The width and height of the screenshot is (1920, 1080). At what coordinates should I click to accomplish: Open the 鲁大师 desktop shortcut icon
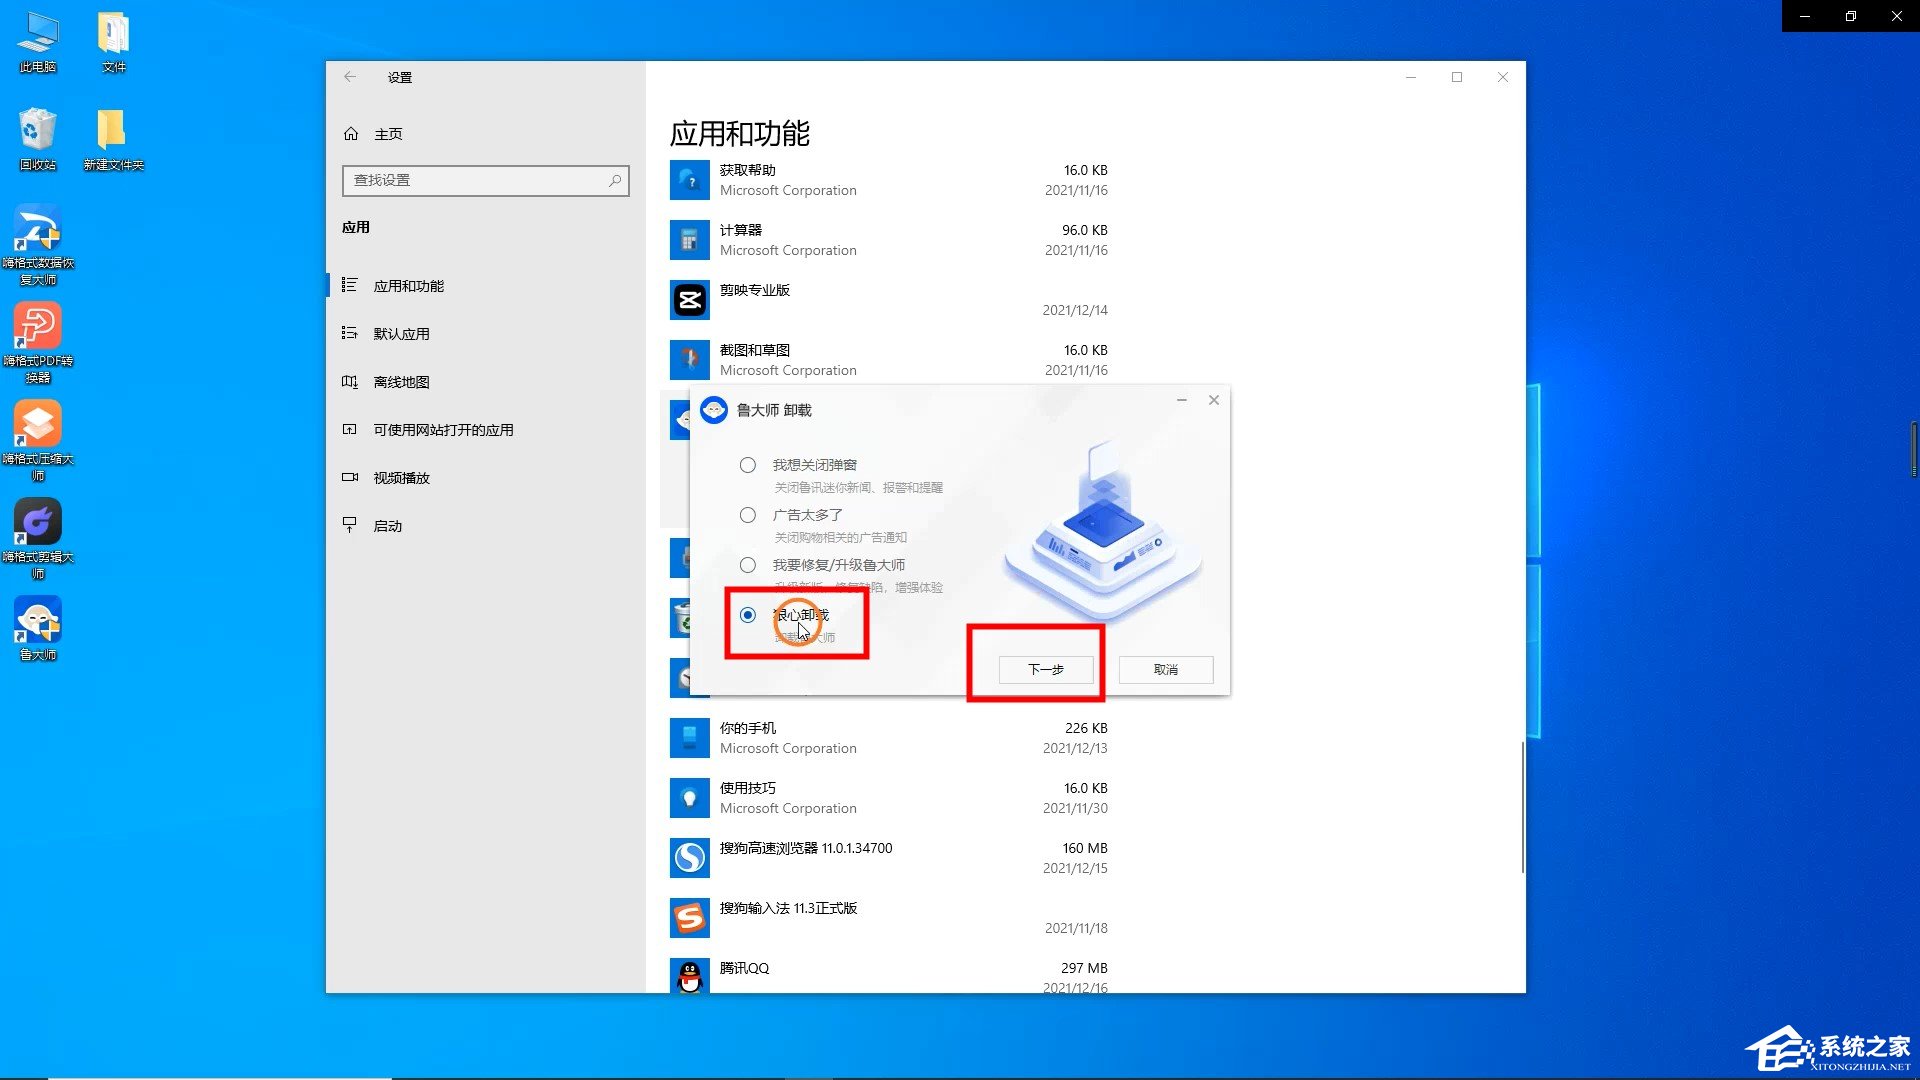tap(38, 621)
